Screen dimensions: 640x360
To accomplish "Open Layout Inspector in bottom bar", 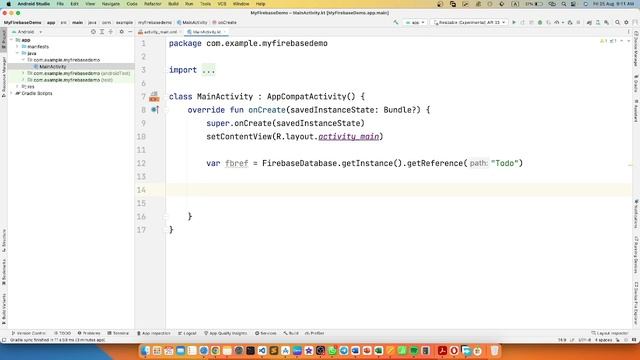I will click(609, 333).
